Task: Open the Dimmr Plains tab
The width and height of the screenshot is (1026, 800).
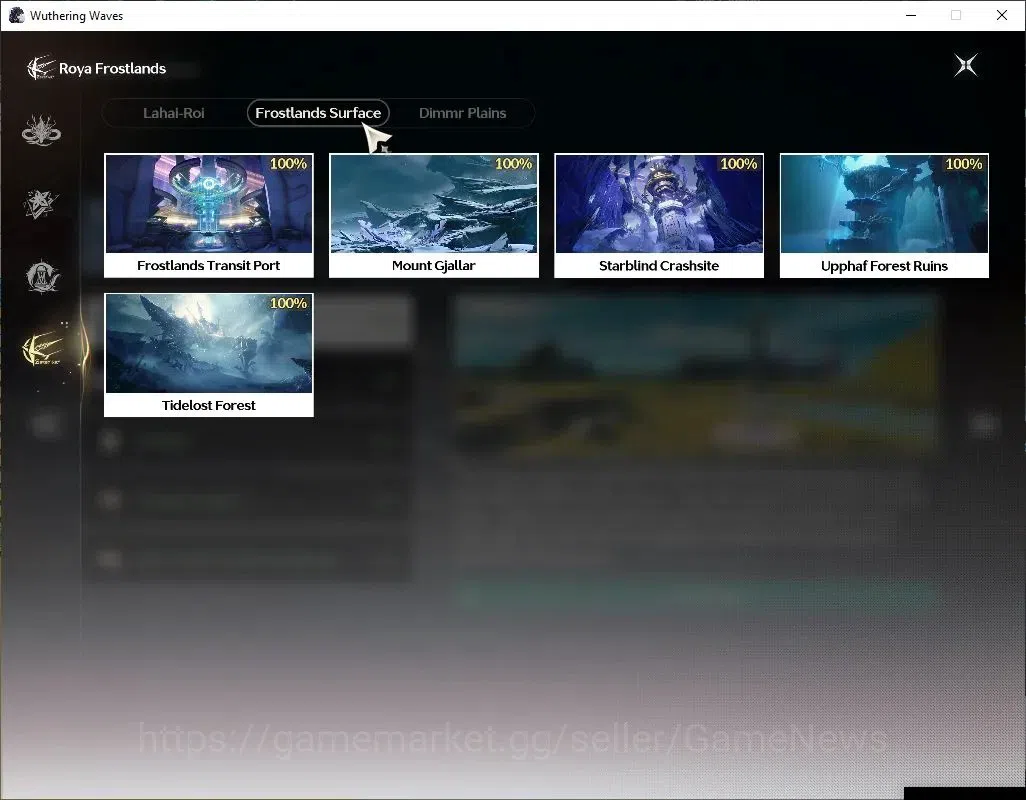Action: (x=462, y=113)
